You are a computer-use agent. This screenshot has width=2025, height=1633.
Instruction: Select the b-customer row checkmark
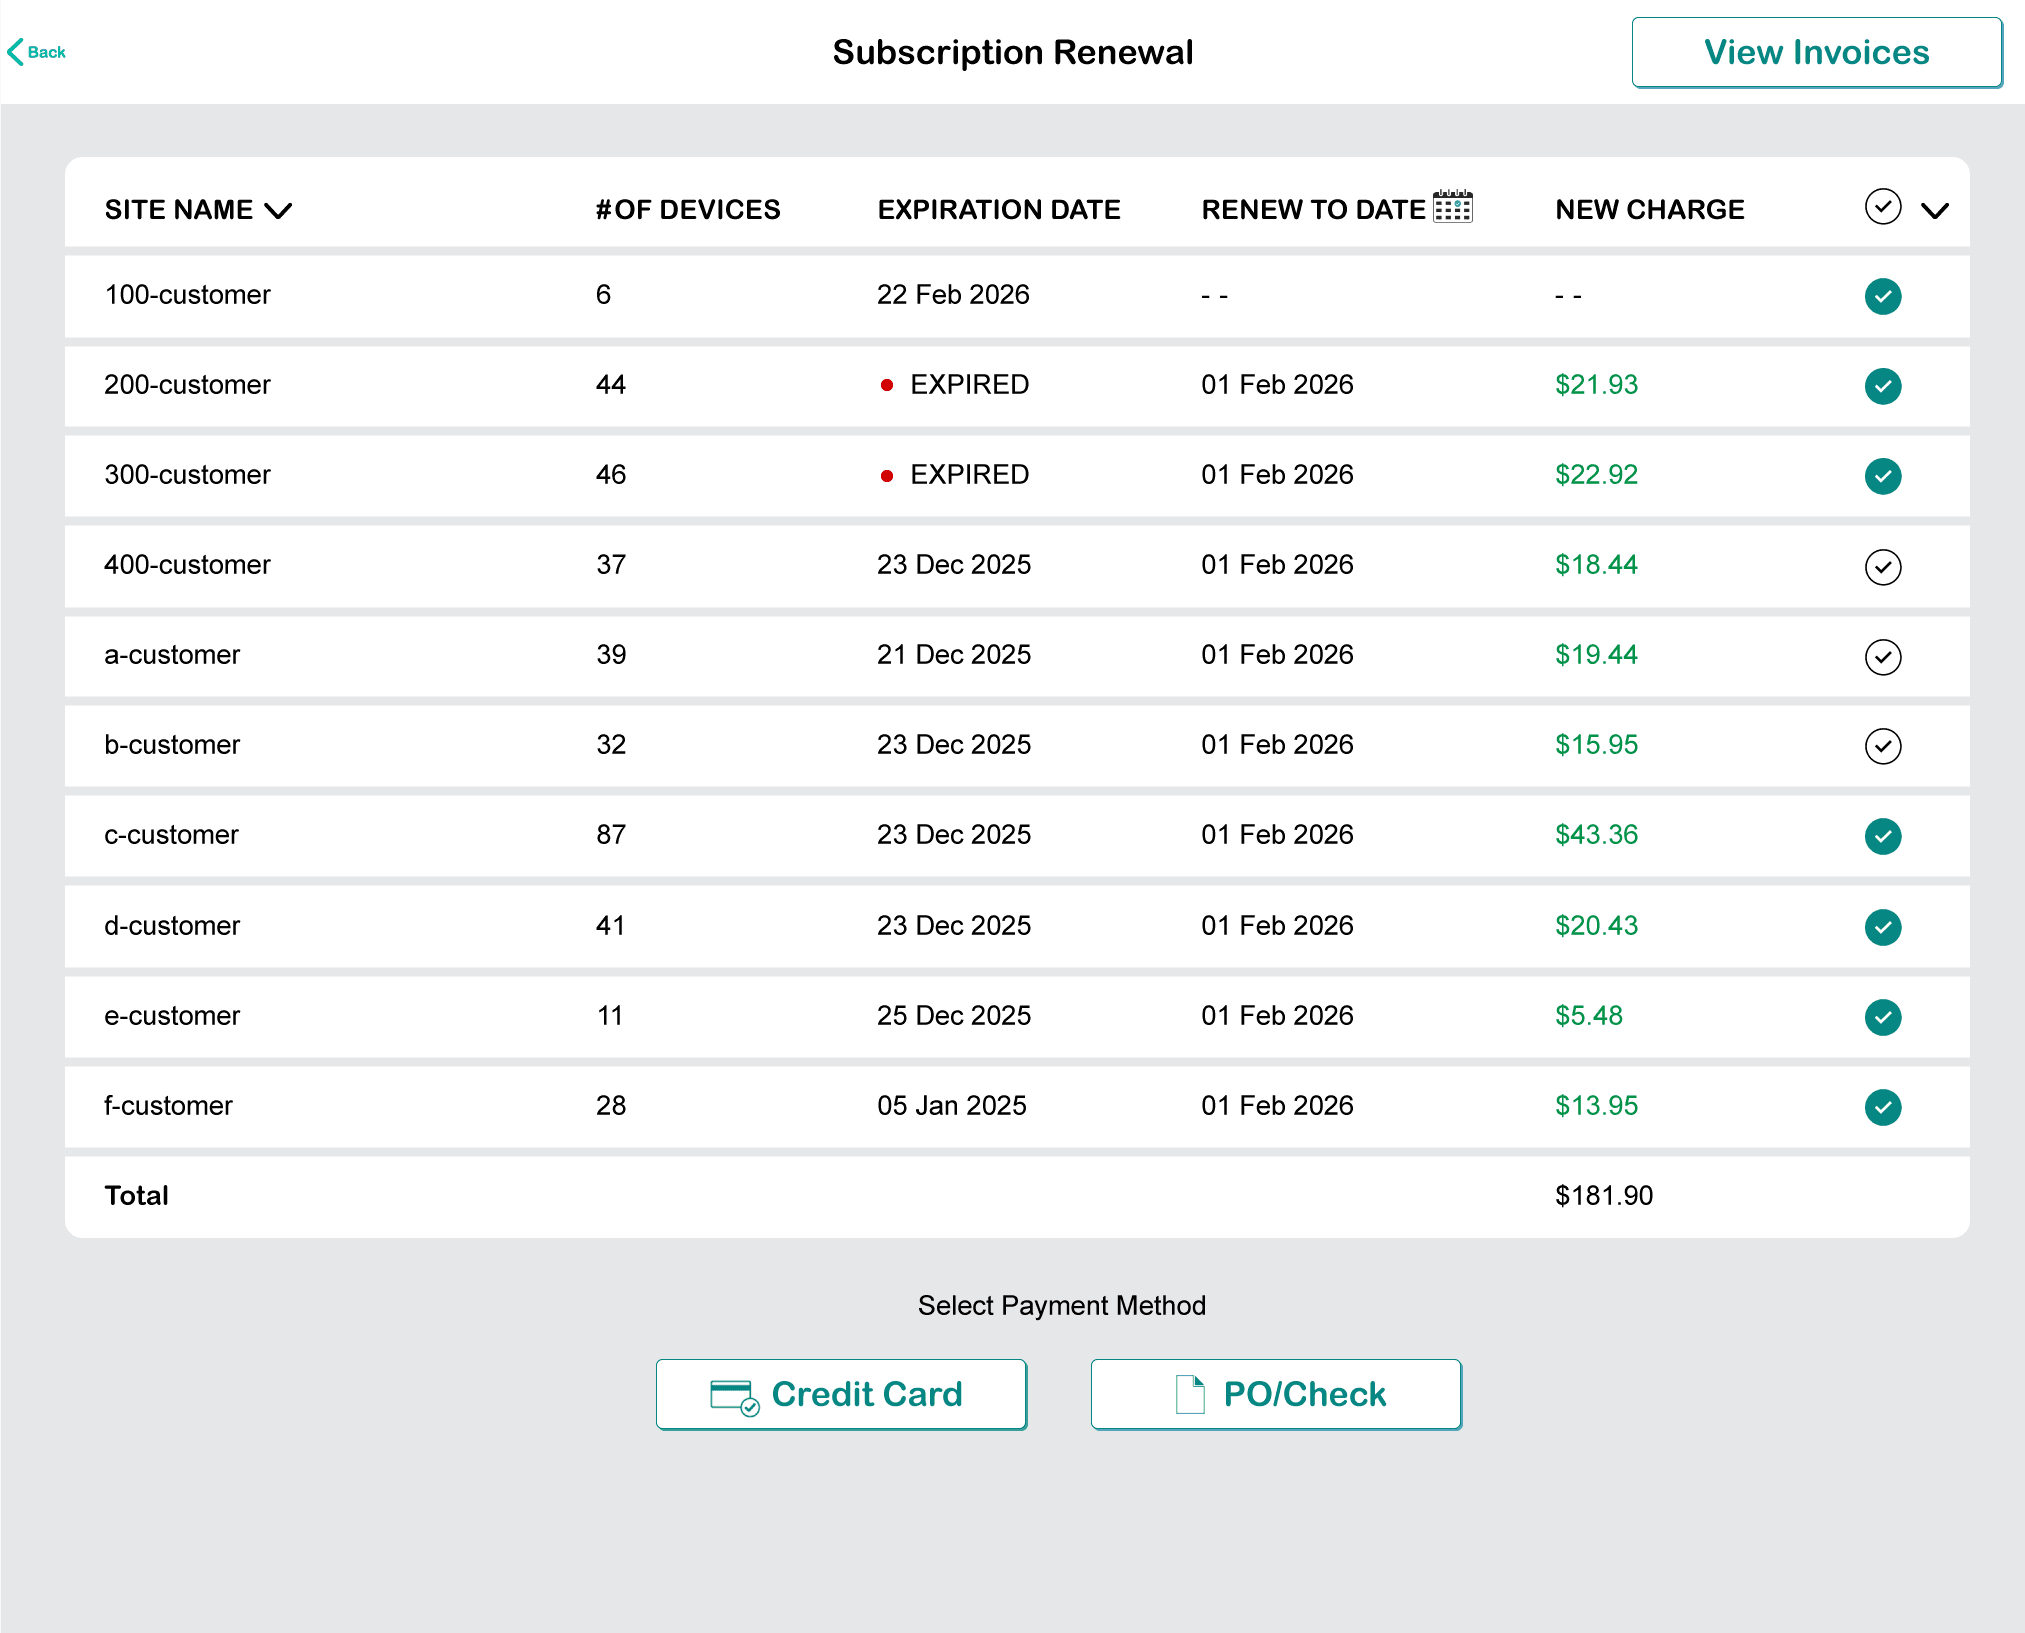pyautogui.click(x=1882, y=746)
